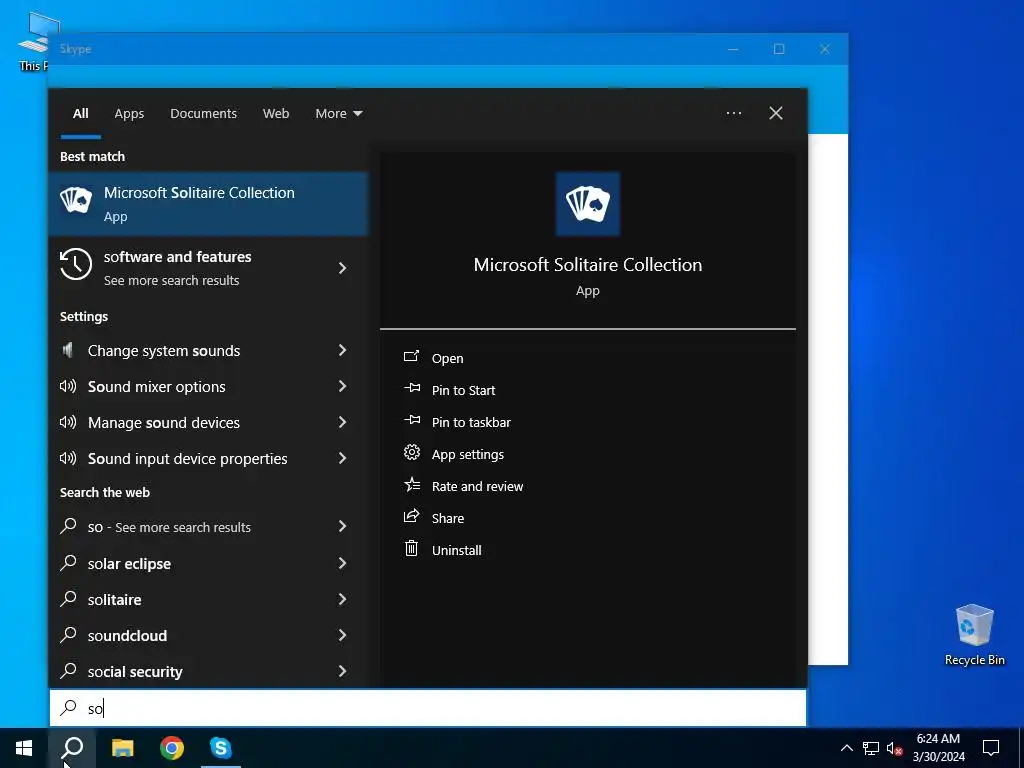Select soundcloud web suggestion
The image size is (1024, 768).
click(x=208, y=635)
